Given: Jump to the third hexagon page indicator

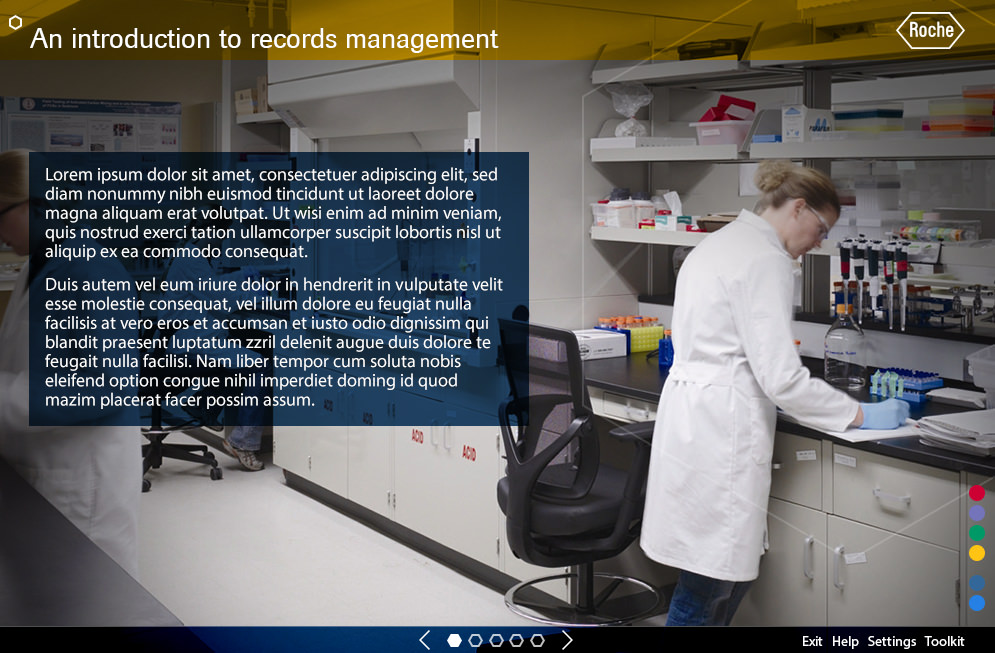Looking at the screenshot, I should point(496,640).
